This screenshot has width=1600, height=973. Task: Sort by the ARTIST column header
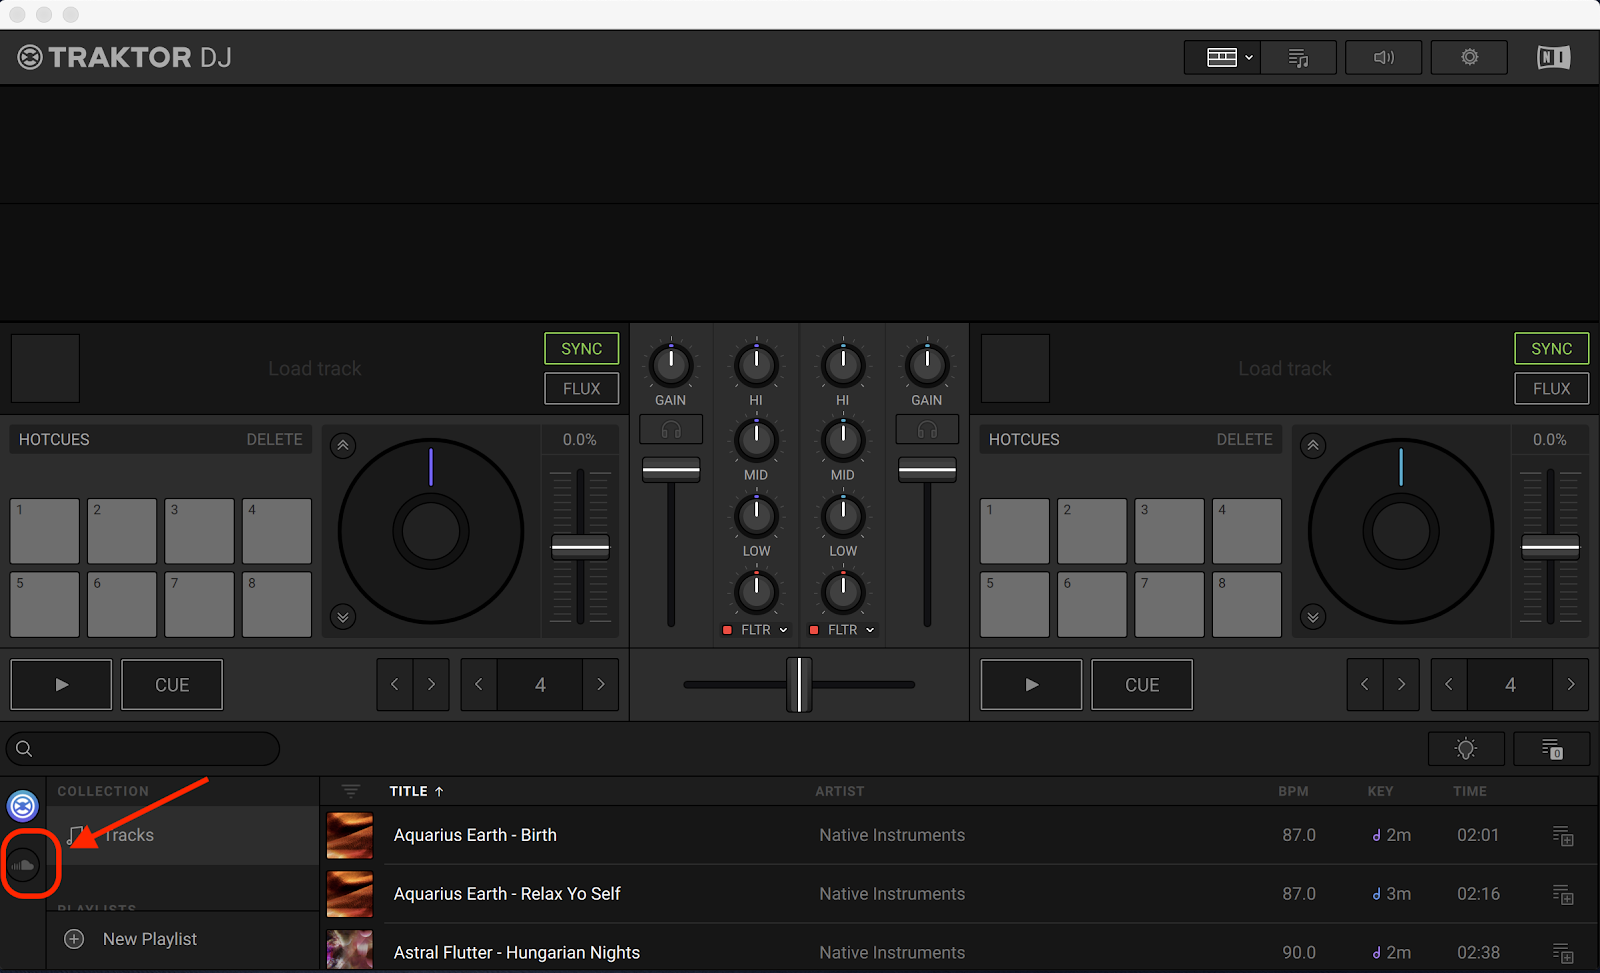[839, 791]
